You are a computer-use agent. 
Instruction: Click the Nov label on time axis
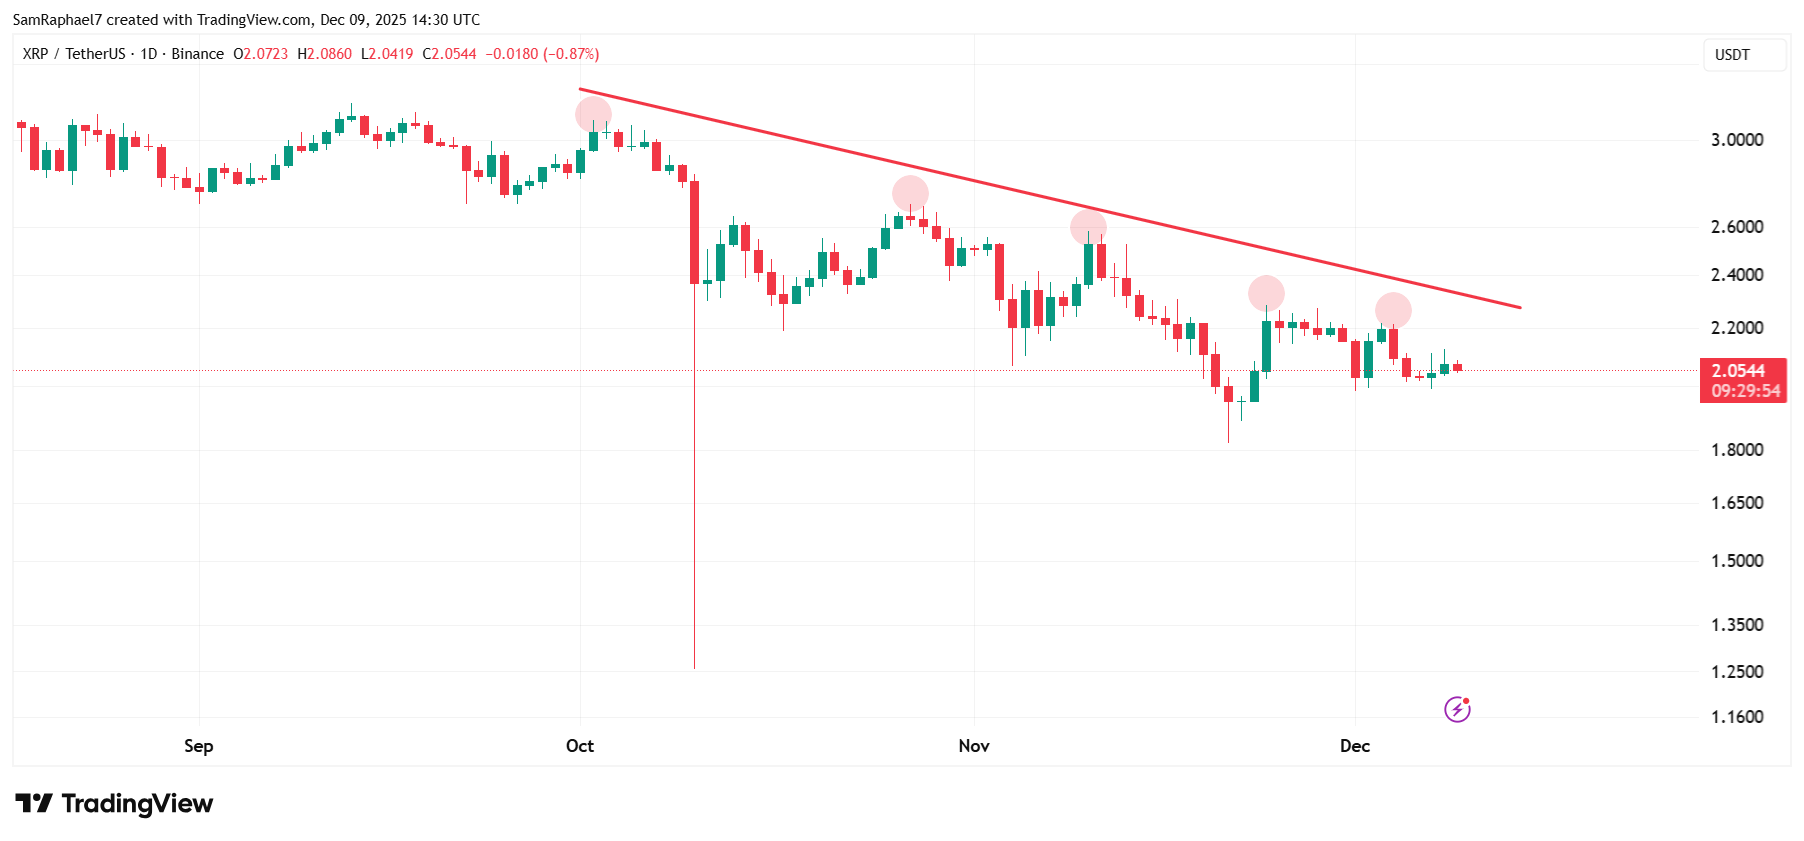coord(973,746)
